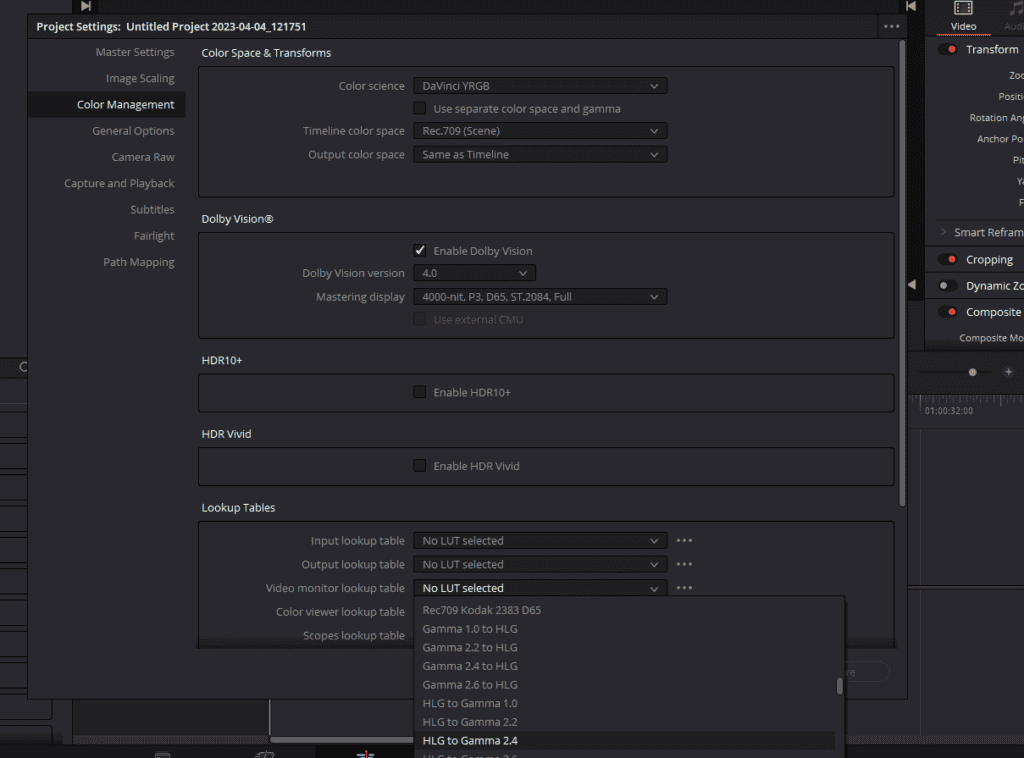
Task: Select Path Mapping in sidebar
Action: [x=138, y=262]
